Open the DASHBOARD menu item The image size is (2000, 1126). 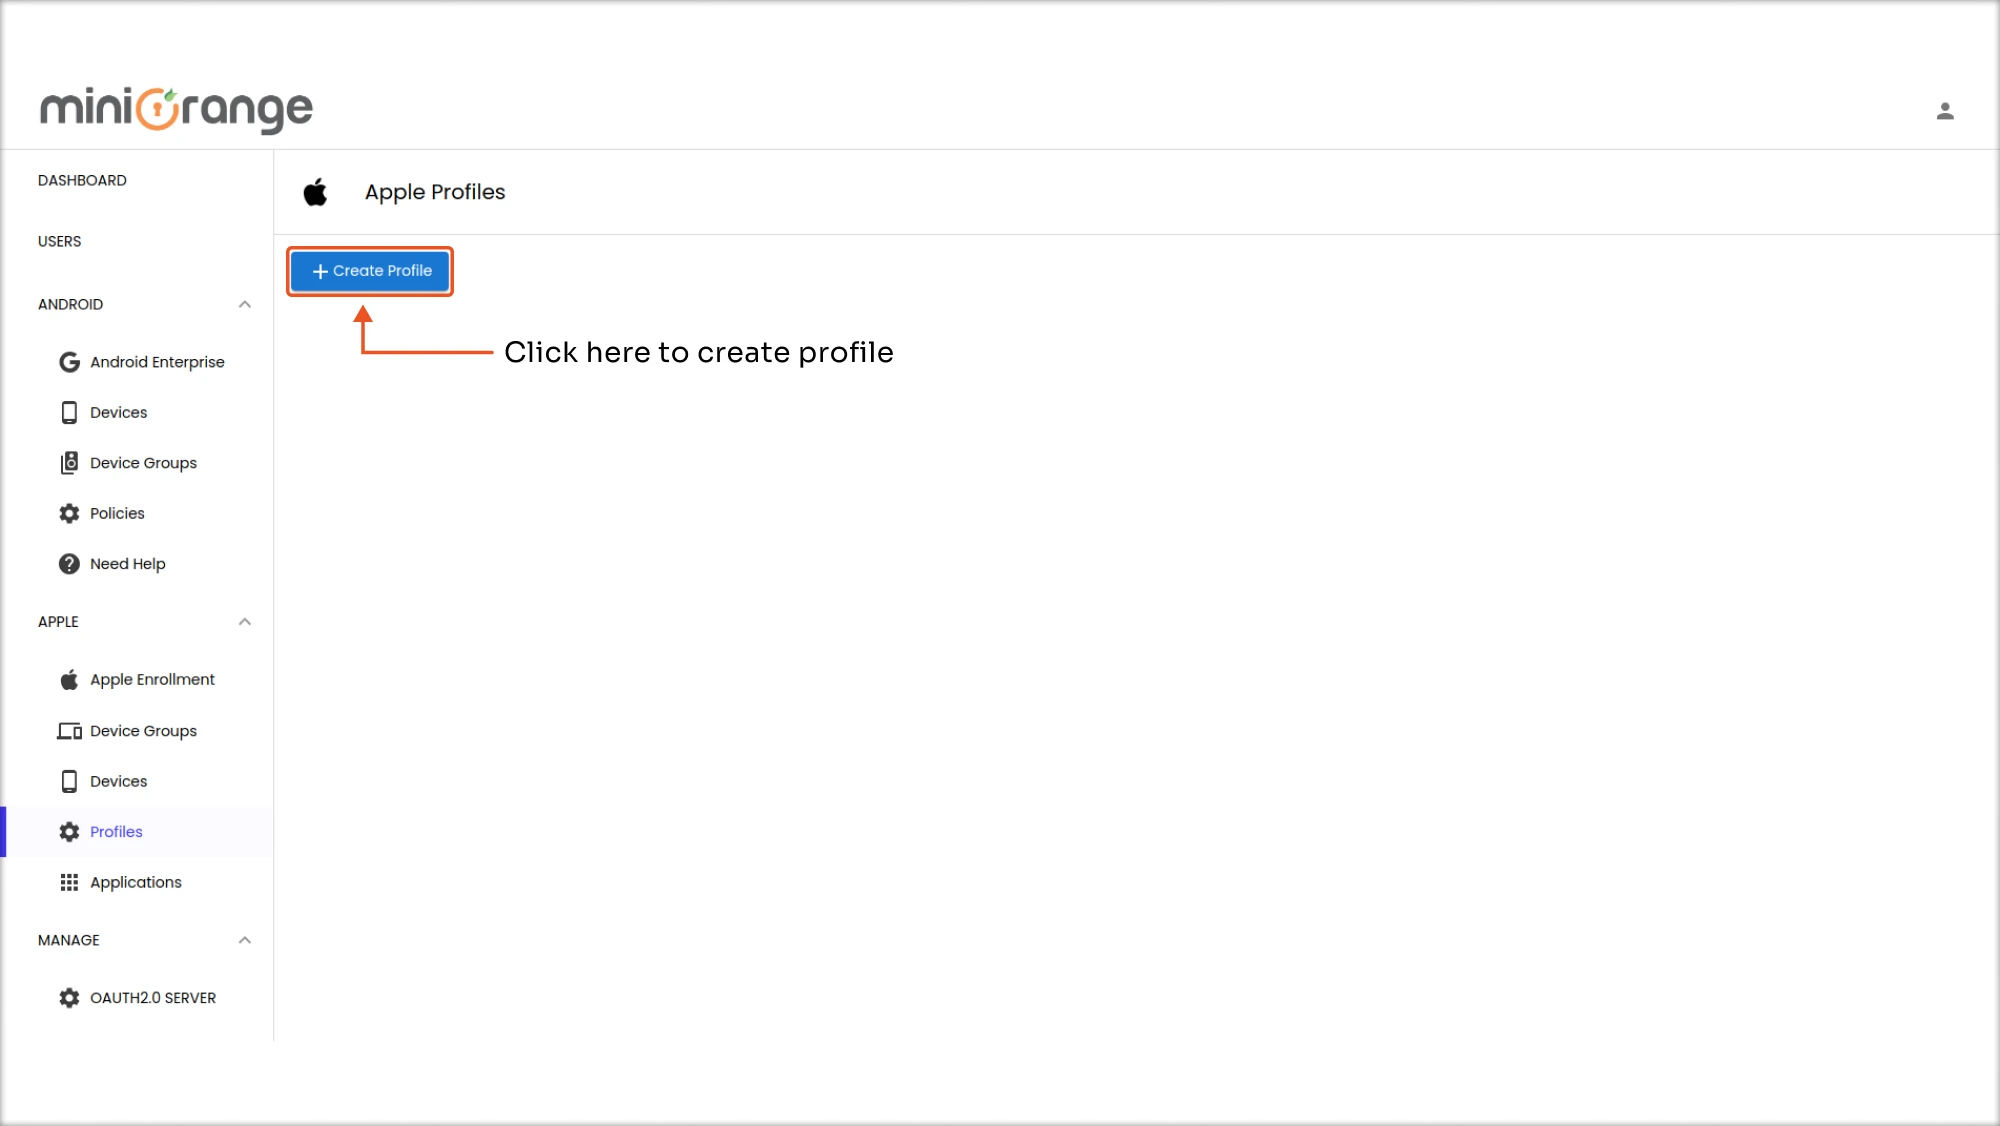[81, 180]
